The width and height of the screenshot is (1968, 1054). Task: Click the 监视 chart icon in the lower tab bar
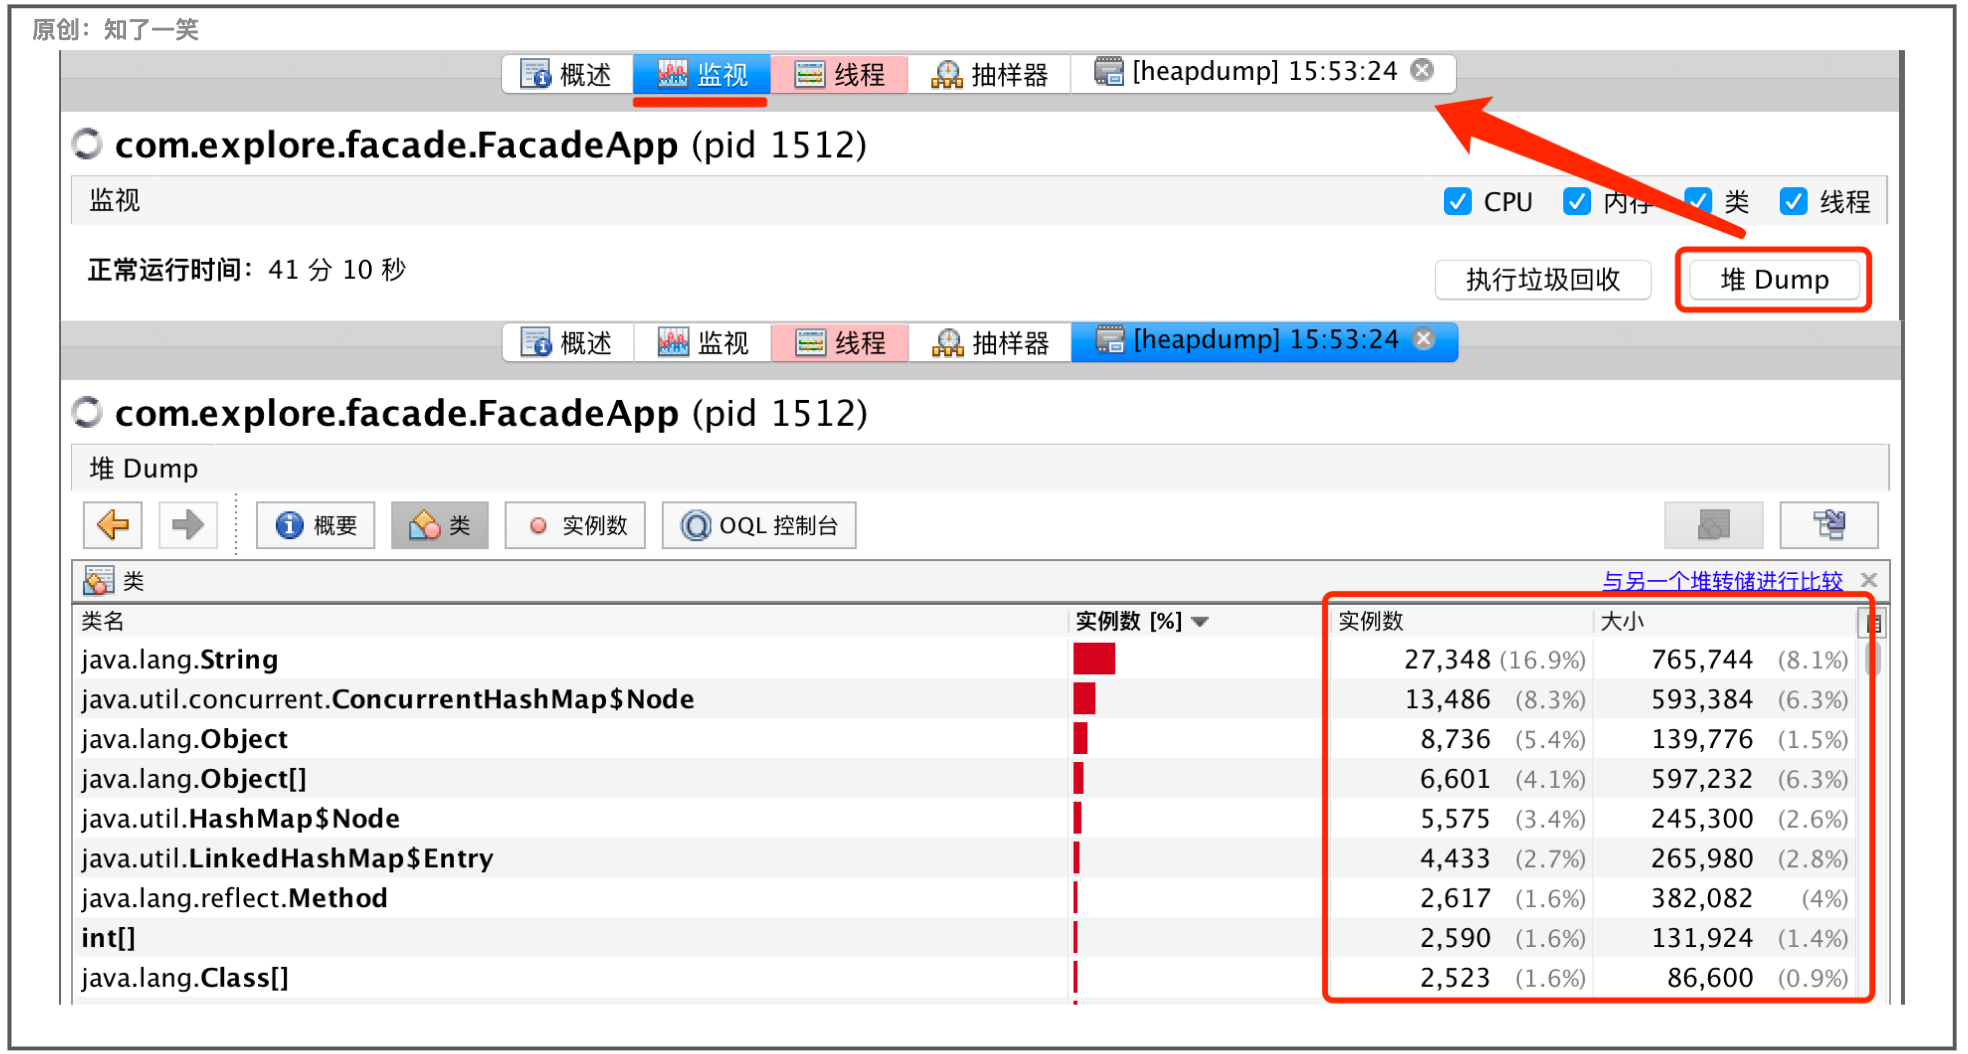(673, 343)
